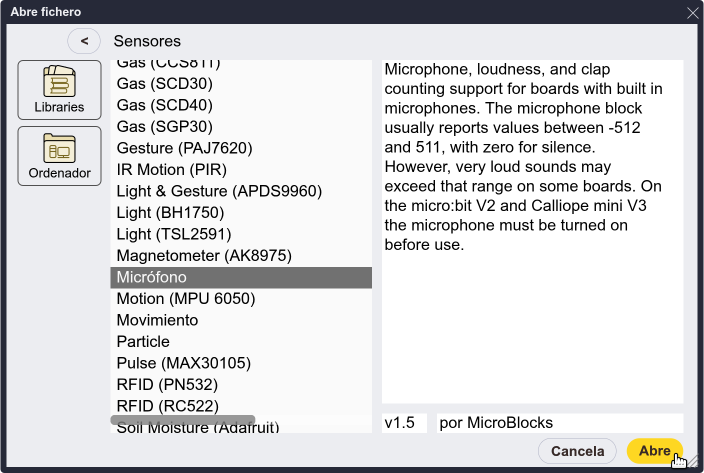The image size is (704, 473).
Task: Select Light & Gesture (APDS9960) item
Action: point(241,191)
